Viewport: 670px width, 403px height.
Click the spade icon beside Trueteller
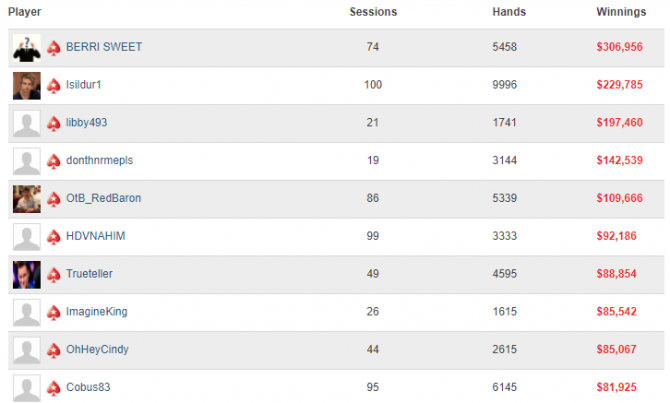click(53, 275)
